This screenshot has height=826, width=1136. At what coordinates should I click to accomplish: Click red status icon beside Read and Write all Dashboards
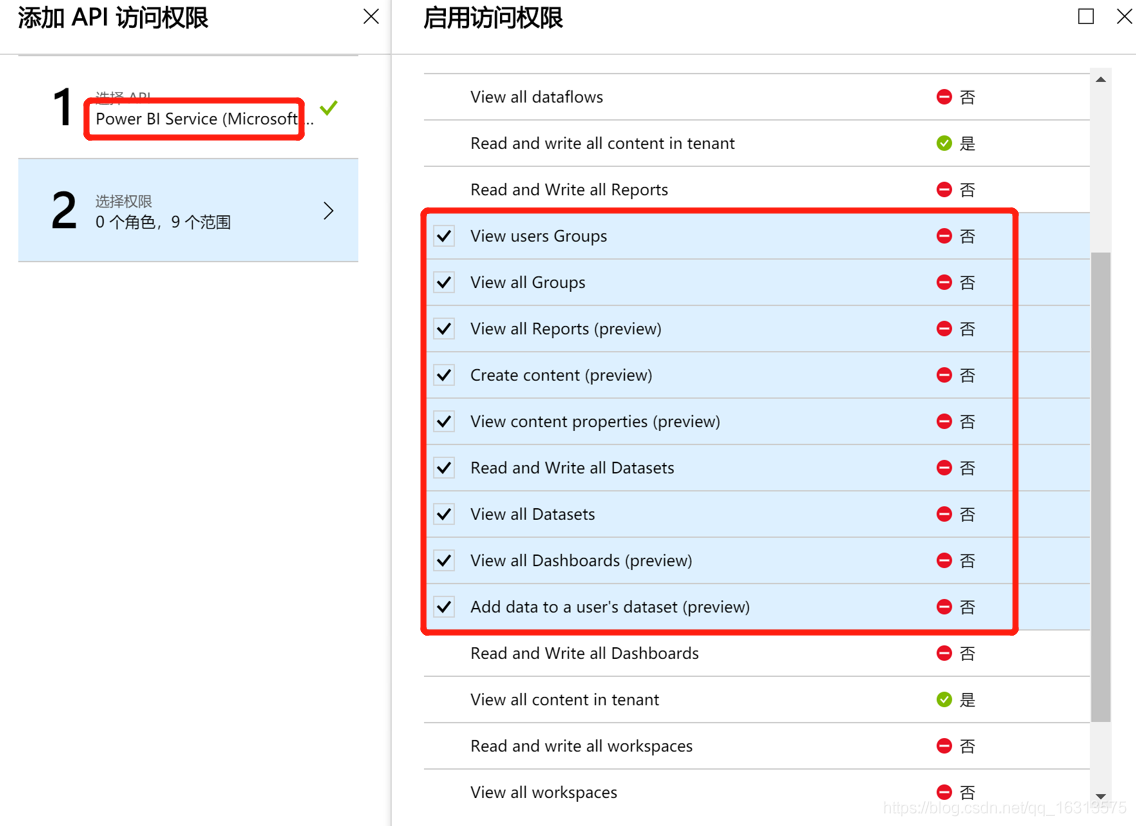[x=944, y=653]
